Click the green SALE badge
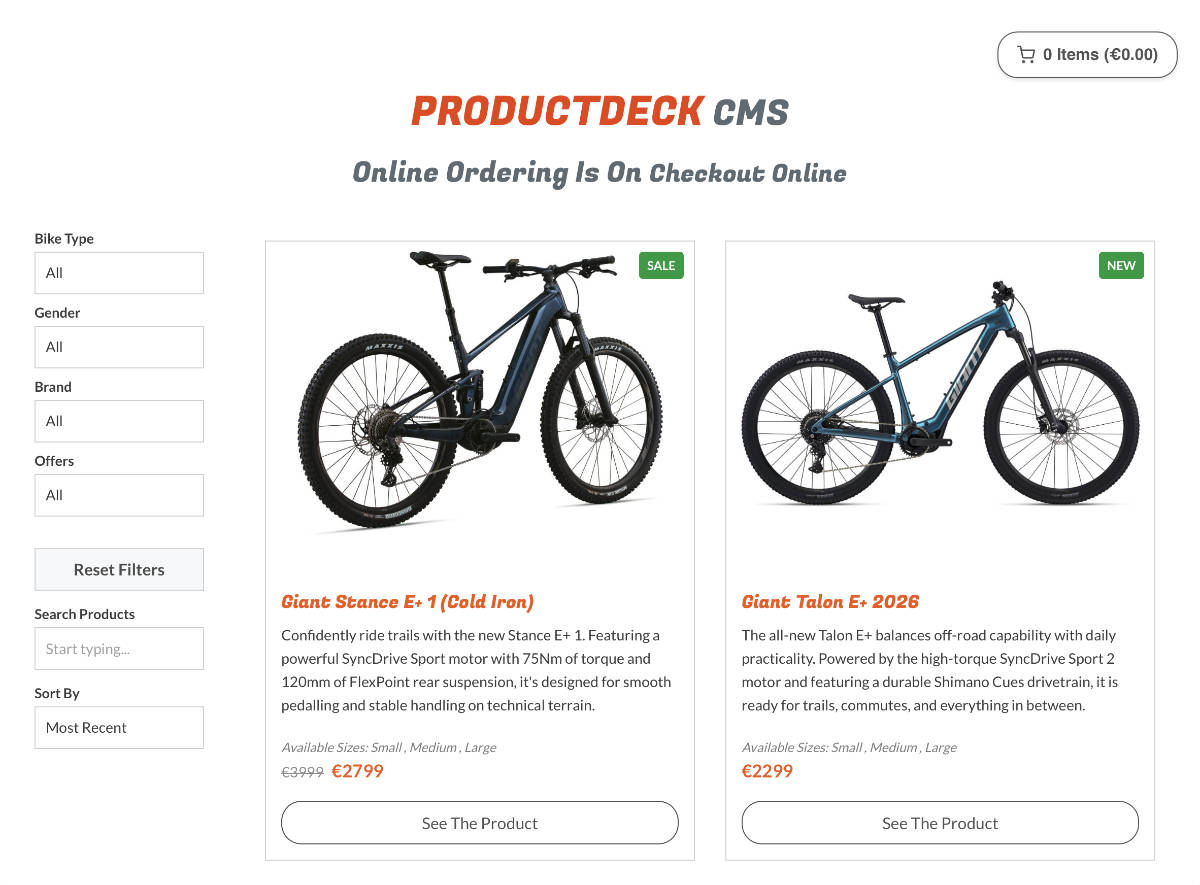The height and width of the screenshot is (885, 1200). pos(661,265)
